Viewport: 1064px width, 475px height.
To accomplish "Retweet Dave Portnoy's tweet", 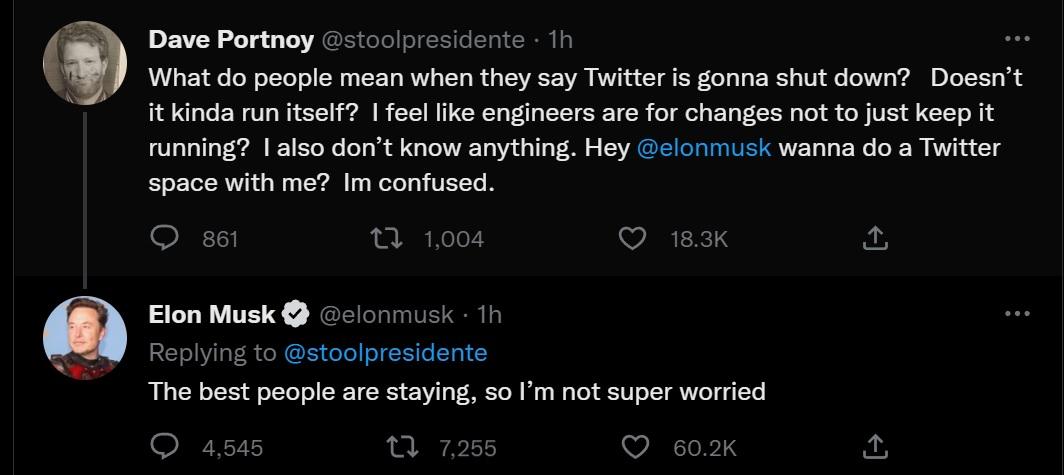I will (379, 239).
